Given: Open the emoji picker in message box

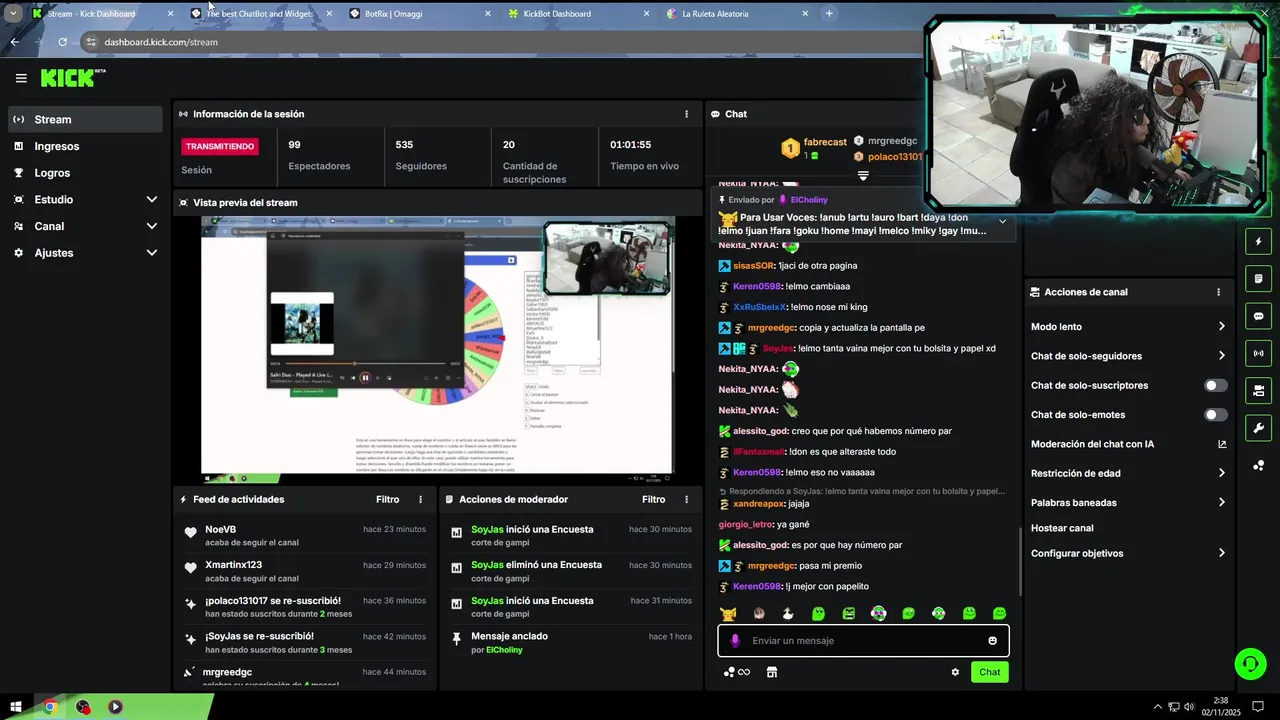Looking at the screenshot, I should pyautogui.click(x=992, y=641).
